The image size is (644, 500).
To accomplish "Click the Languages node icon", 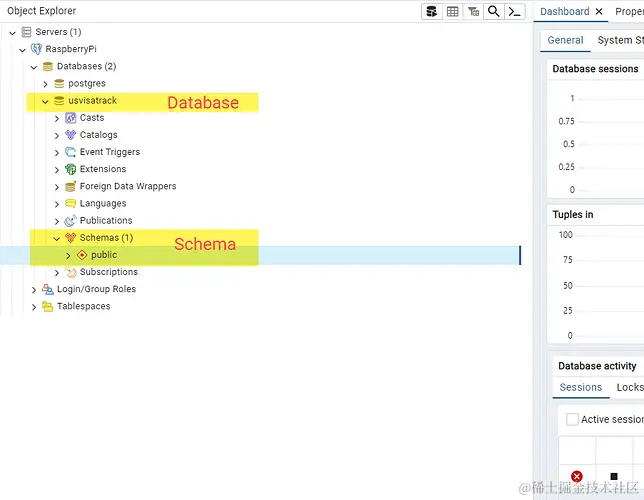I will pyautogui.click(x=71, y=203).
